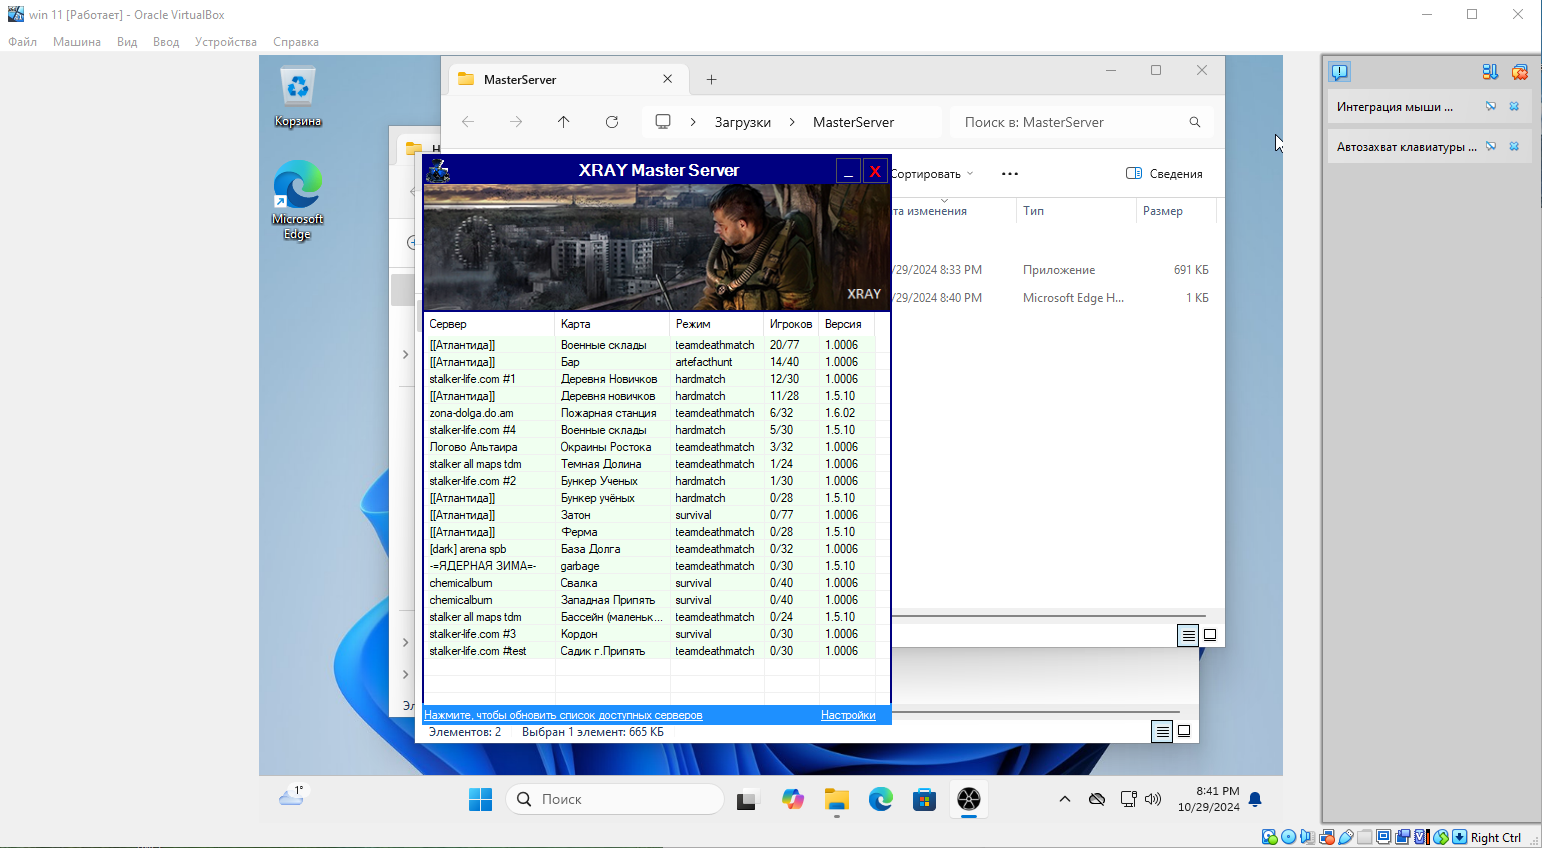Open the notification bell in guest taskbar

click(x=1255, y=799)
